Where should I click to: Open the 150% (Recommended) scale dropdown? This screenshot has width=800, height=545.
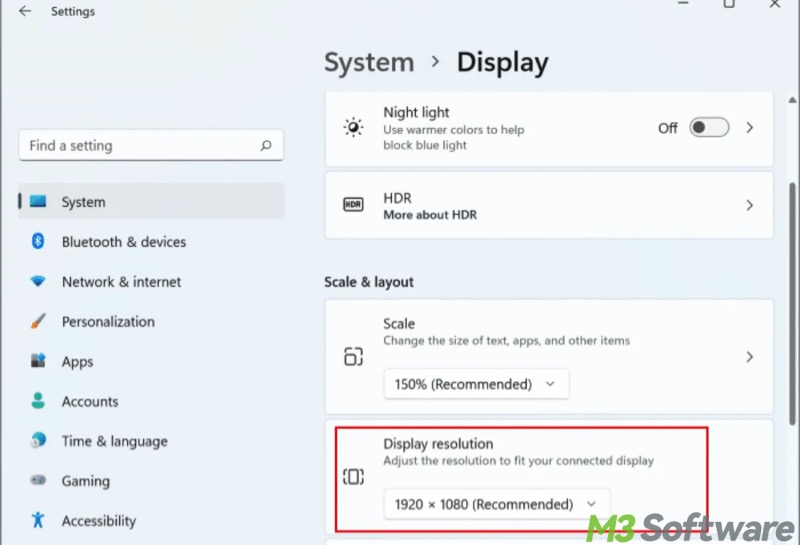[476, 384]
